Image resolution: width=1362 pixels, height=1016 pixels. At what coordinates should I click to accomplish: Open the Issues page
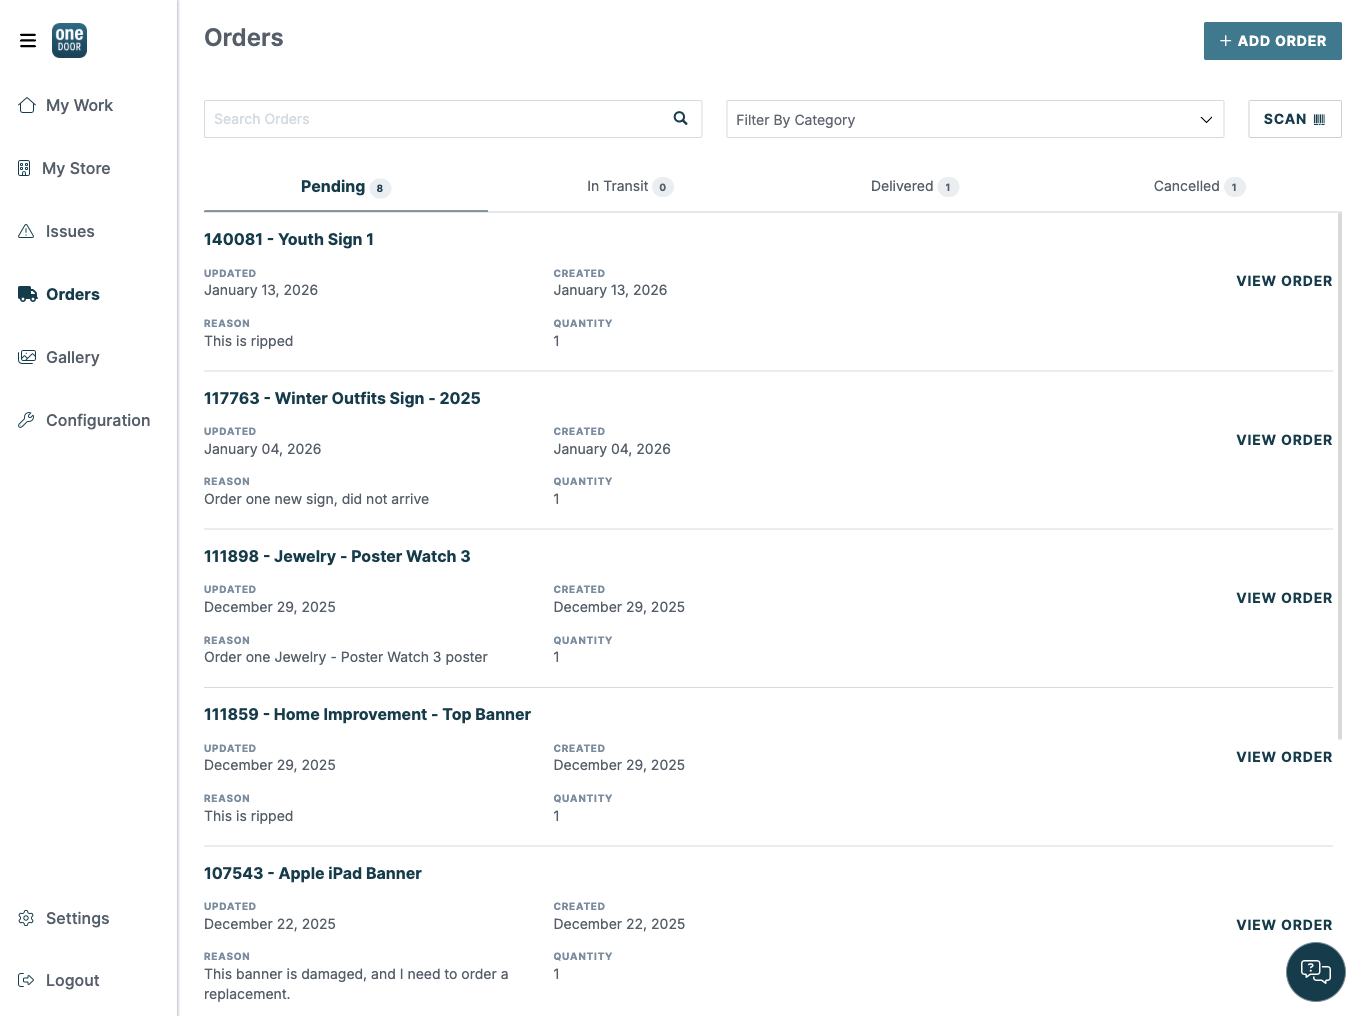[70, 232]
